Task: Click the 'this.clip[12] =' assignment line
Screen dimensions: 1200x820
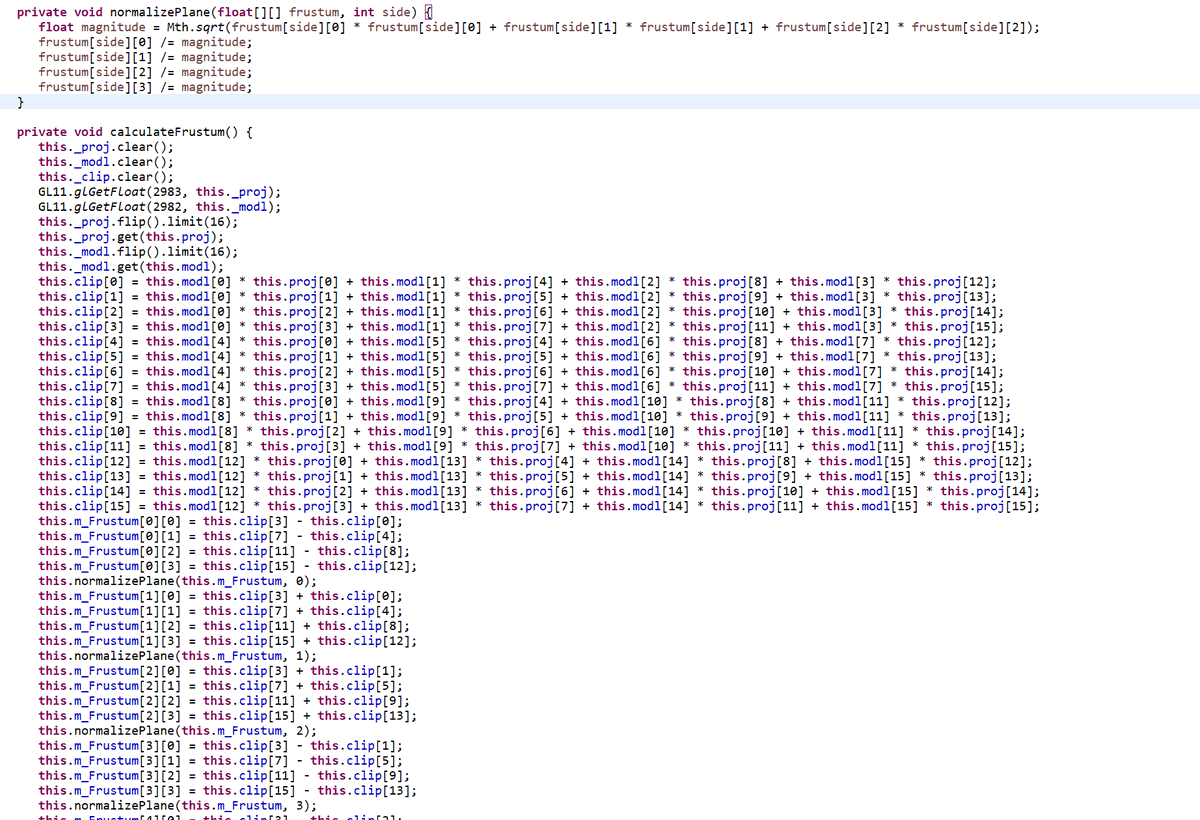Action: (x=535, y=461)
